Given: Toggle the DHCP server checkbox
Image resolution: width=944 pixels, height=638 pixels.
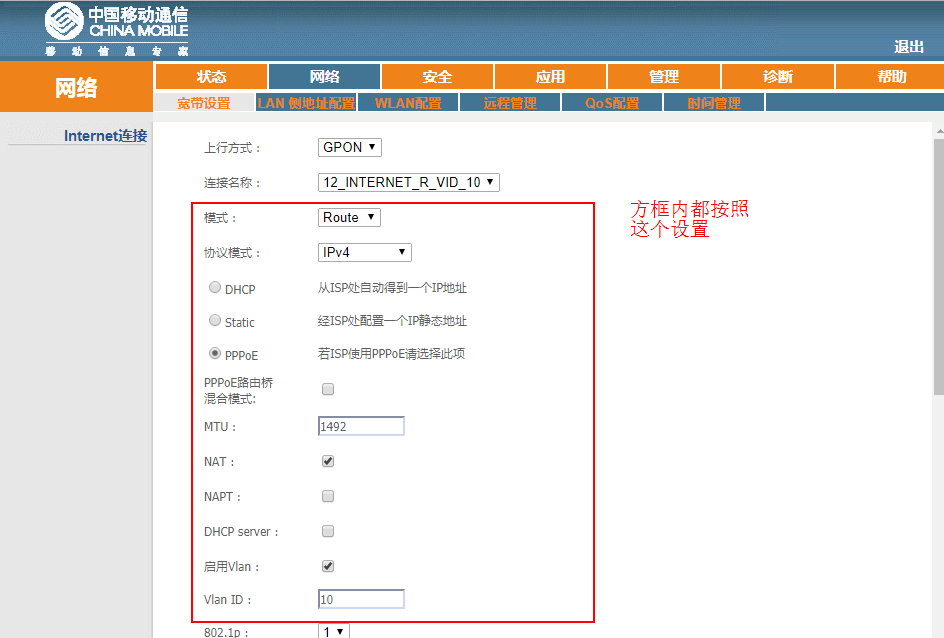Looking at the screenshot, I should click(328, 531).
